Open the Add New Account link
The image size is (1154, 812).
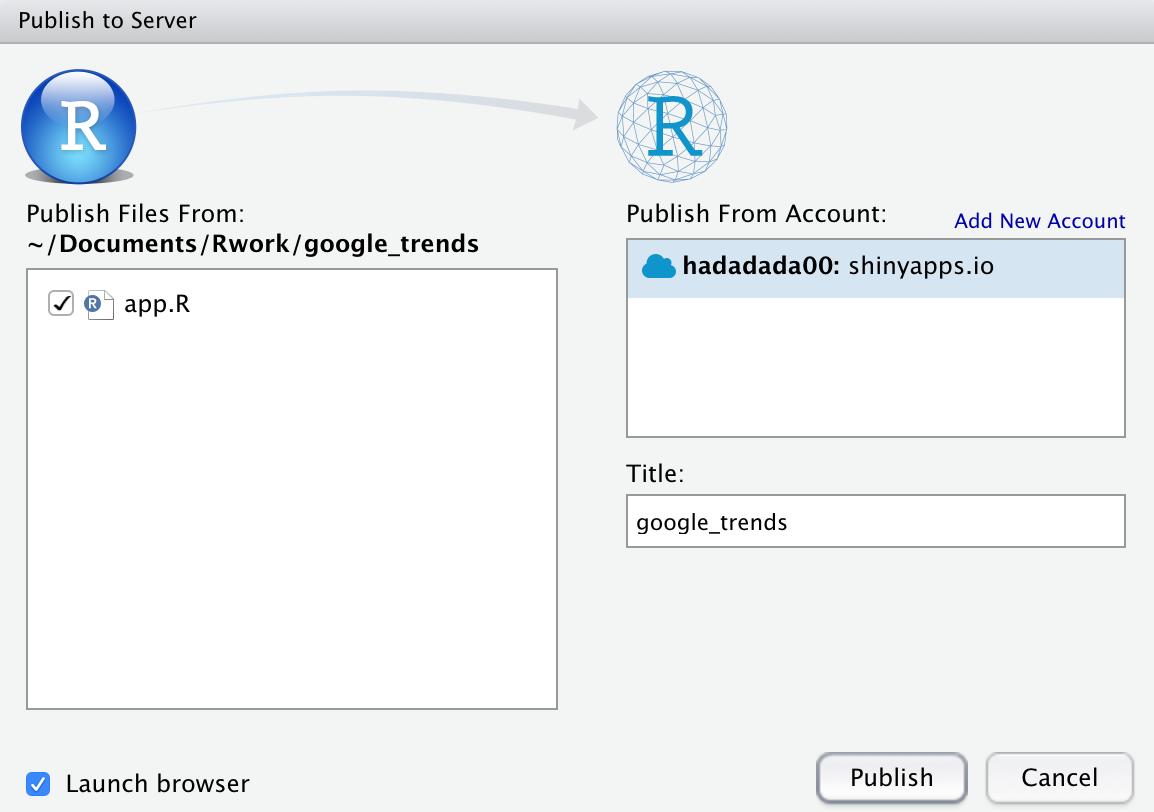tap(1039, 221)
